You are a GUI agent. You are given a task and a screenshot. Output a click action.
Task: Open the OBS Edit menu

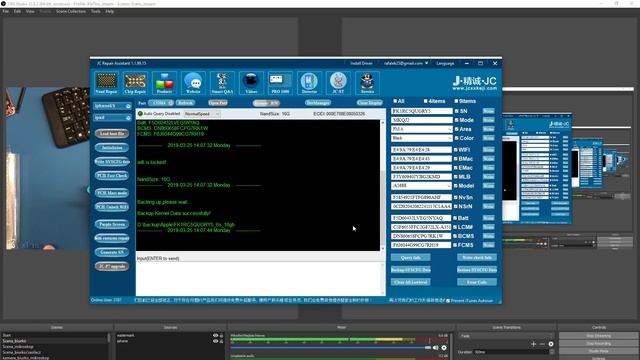click(x=17, y=11)
